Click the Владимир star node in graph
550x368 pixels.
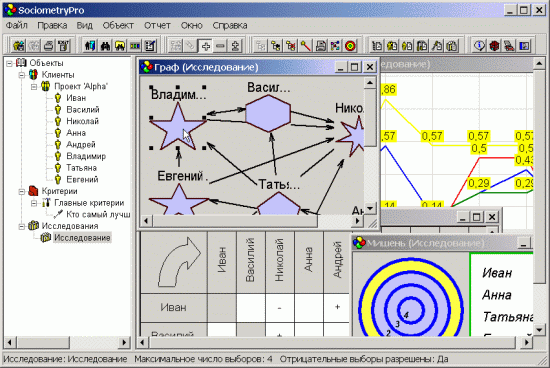(x=178, y=126)
